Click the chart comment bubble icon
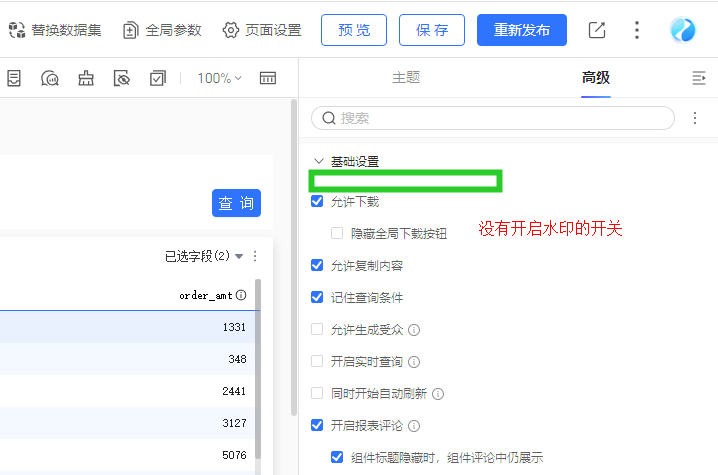Image resolution: width=718 pixels, height=475 pixels. click(49, 78)
